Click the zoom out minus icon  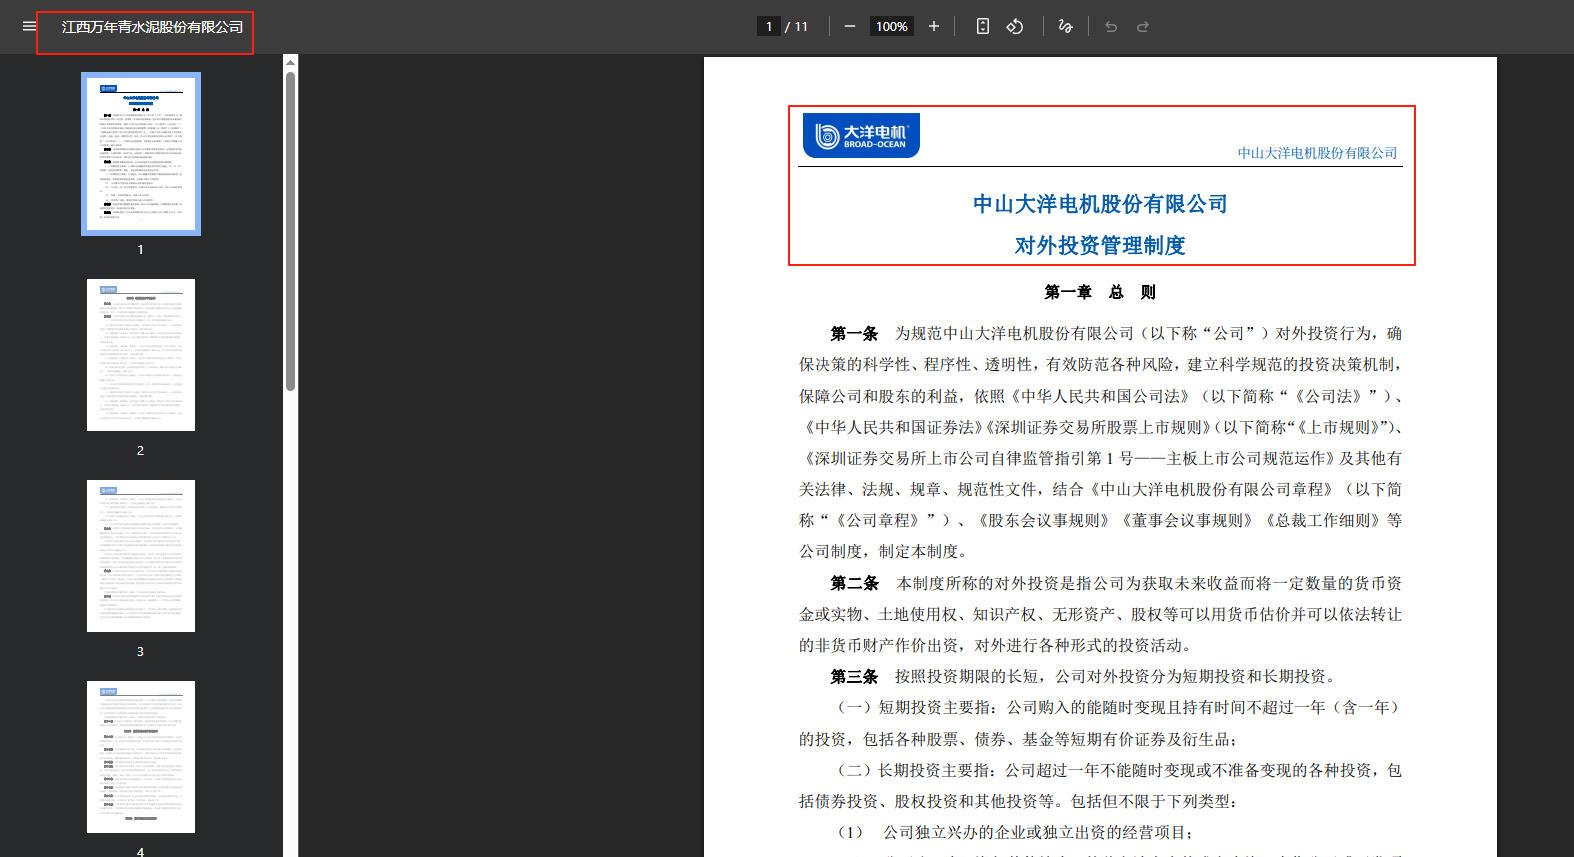(850, 26)
